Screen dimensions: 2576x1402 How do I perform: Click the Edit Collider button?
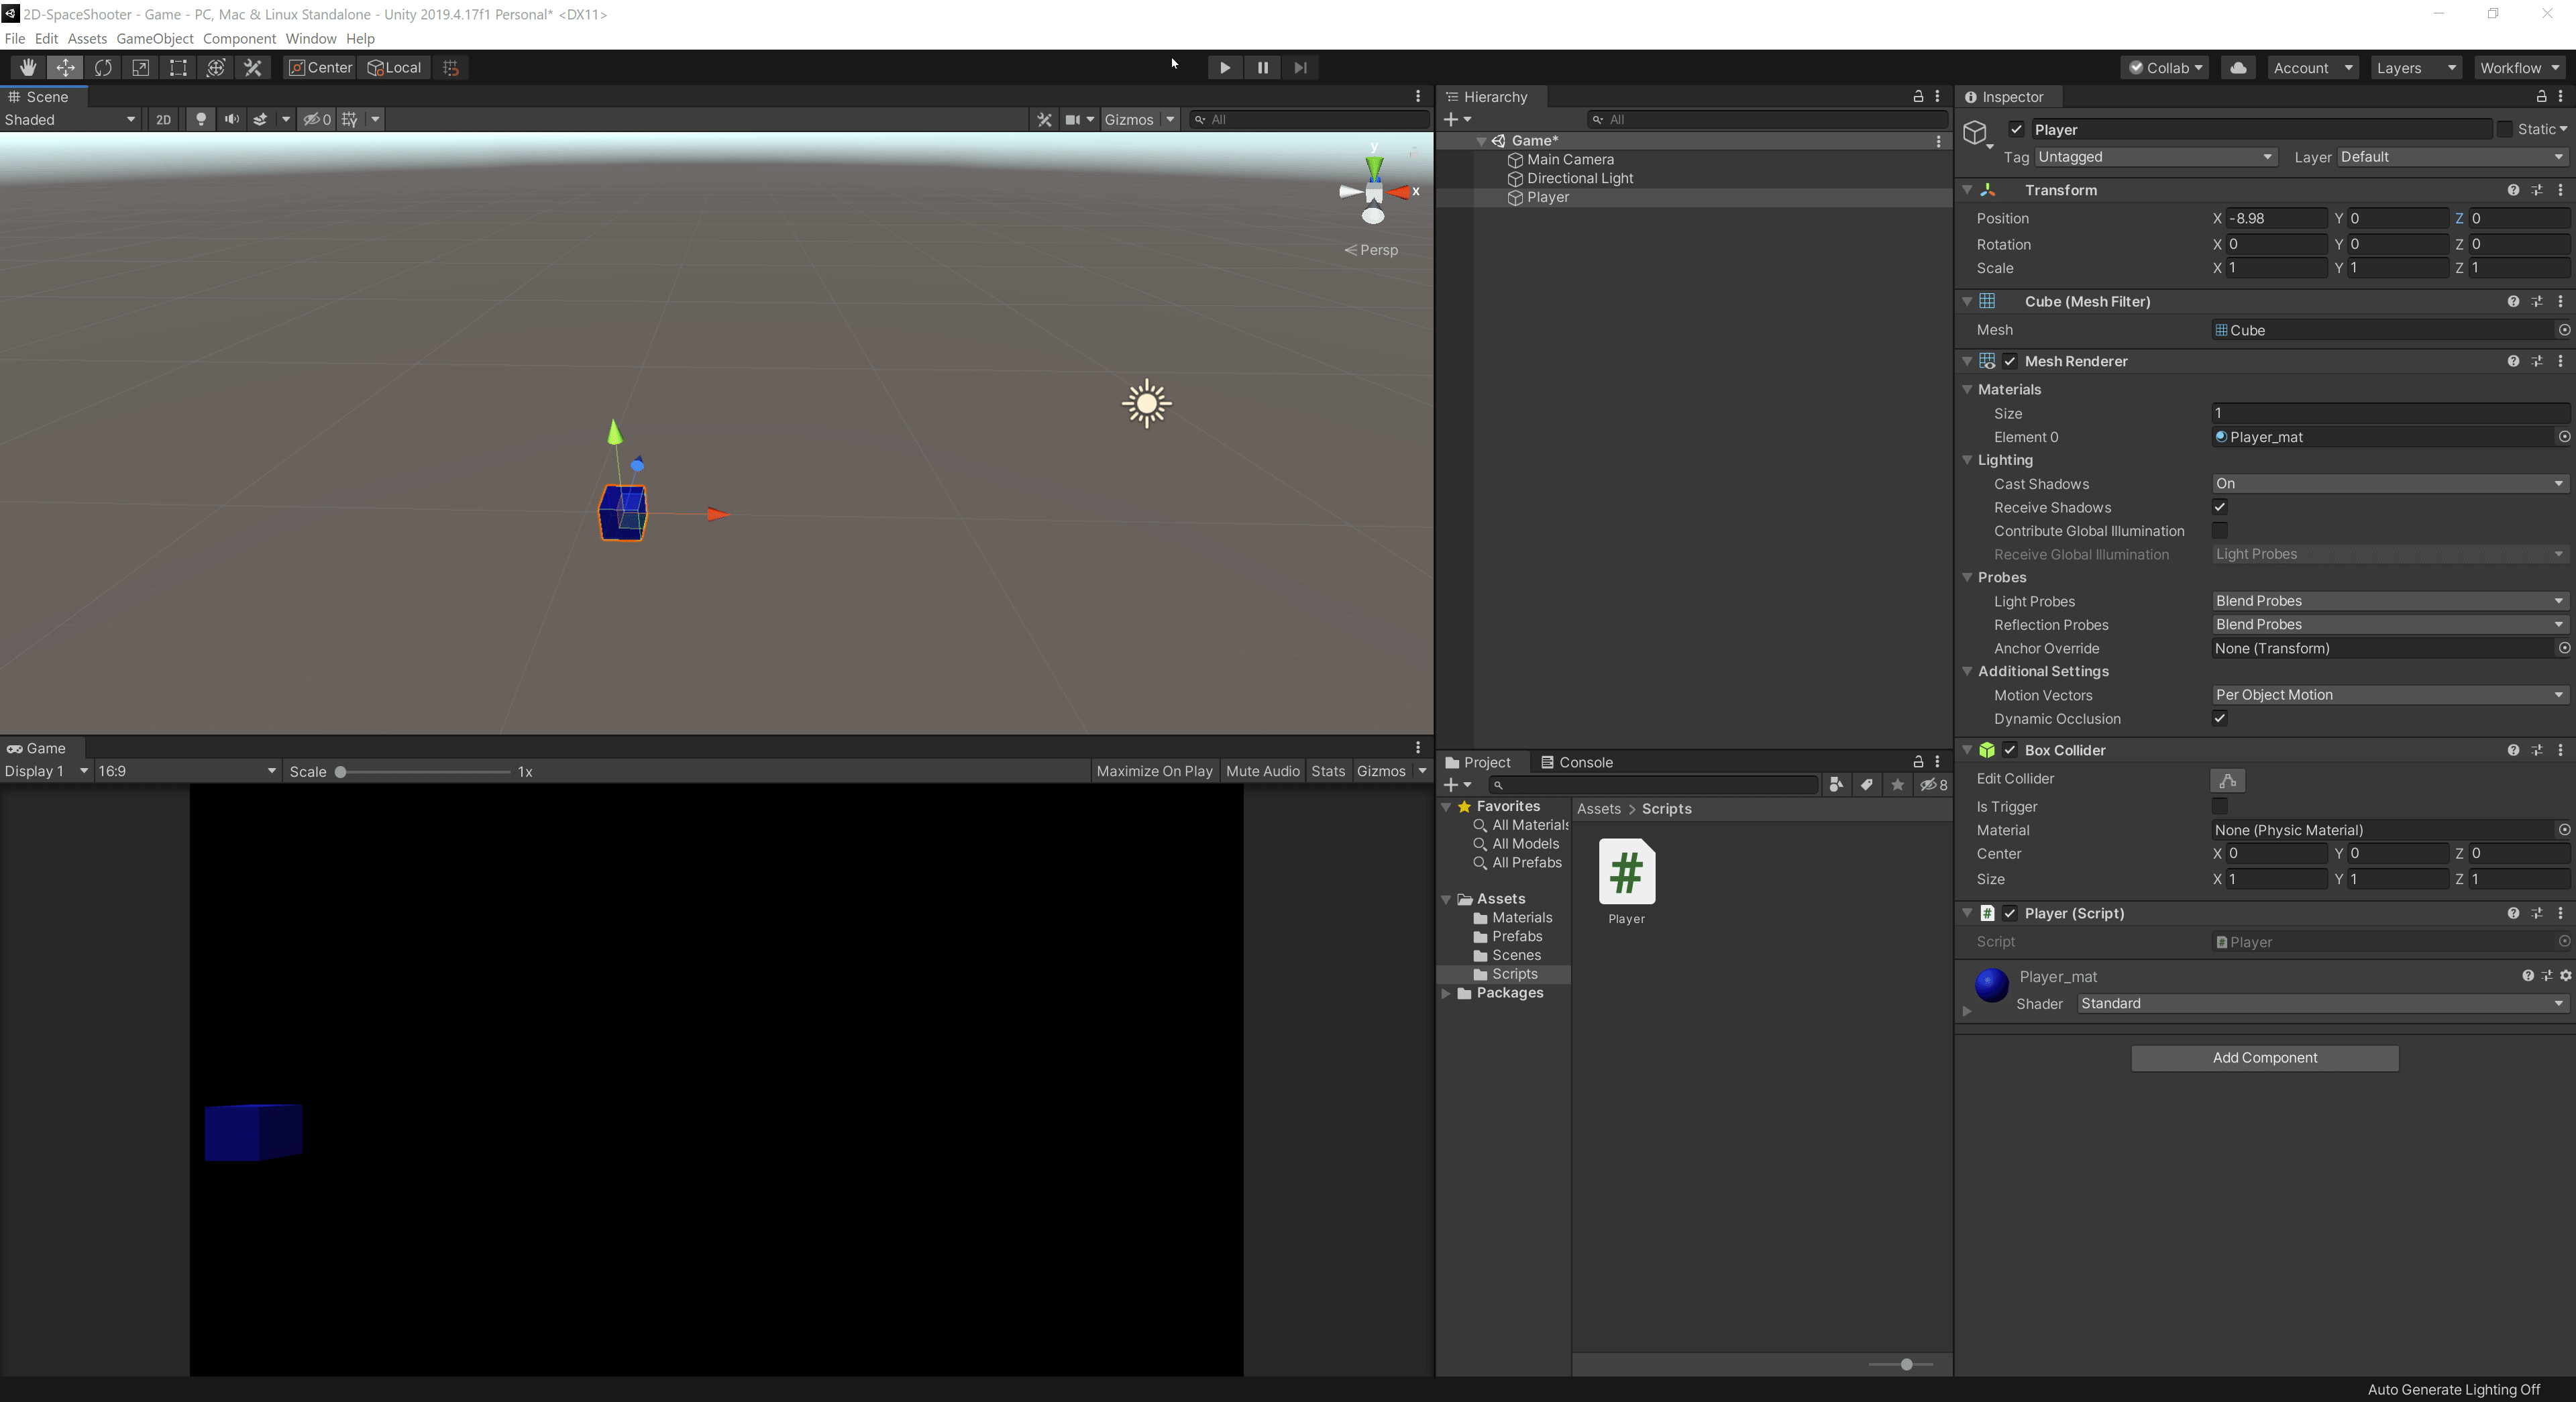(x=2227, y=780)
